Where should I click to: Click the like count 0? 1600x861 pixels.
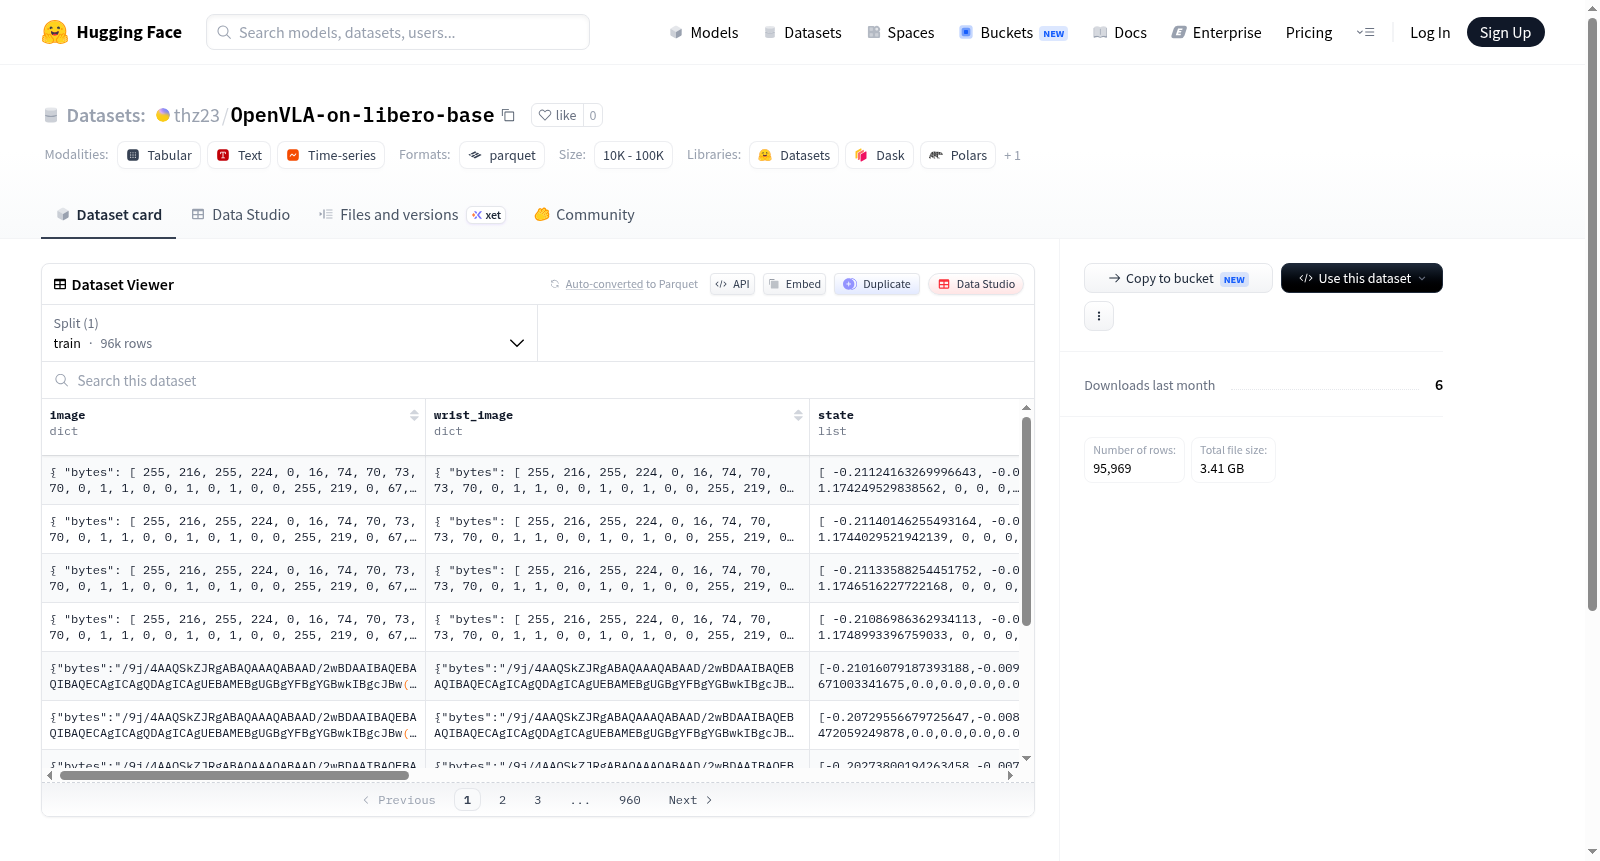(593, 115)
